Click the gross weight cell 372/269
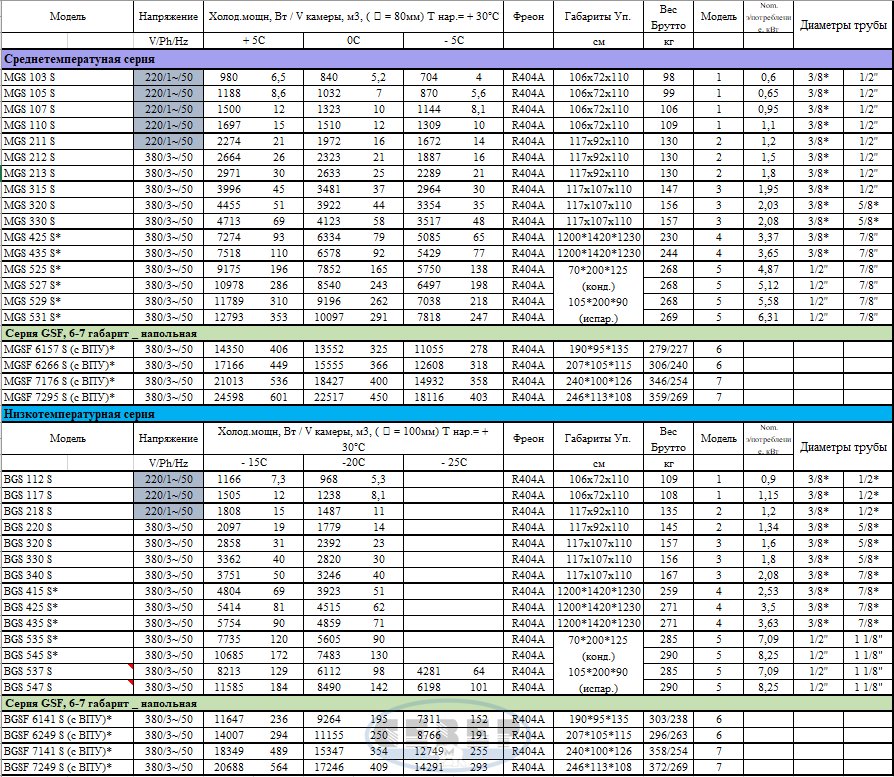The image size is (894, 777). [x=668, y=767]
